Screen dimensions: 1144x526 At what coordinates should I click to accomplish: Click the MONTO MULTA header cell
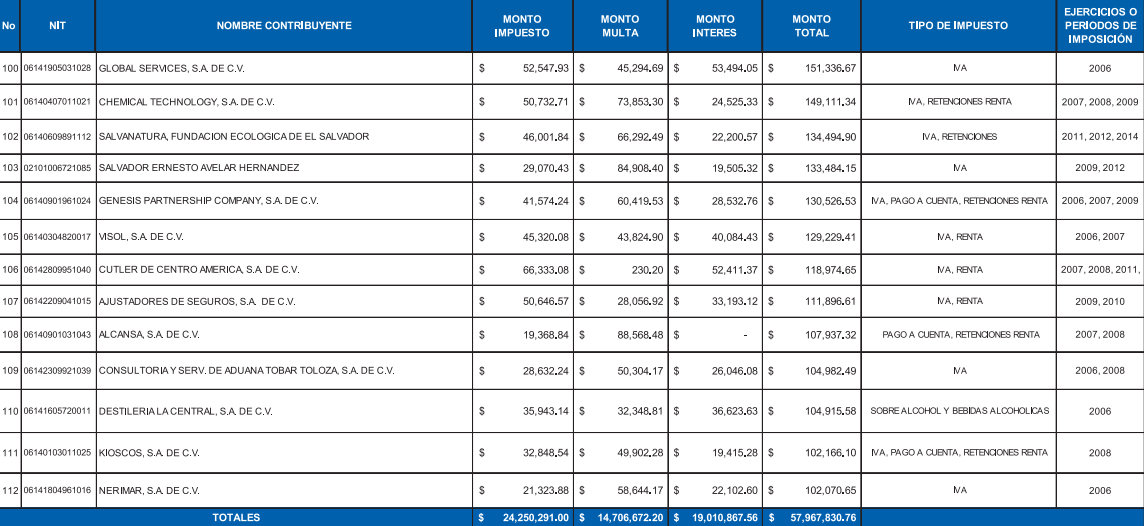(x=620, y=26)
